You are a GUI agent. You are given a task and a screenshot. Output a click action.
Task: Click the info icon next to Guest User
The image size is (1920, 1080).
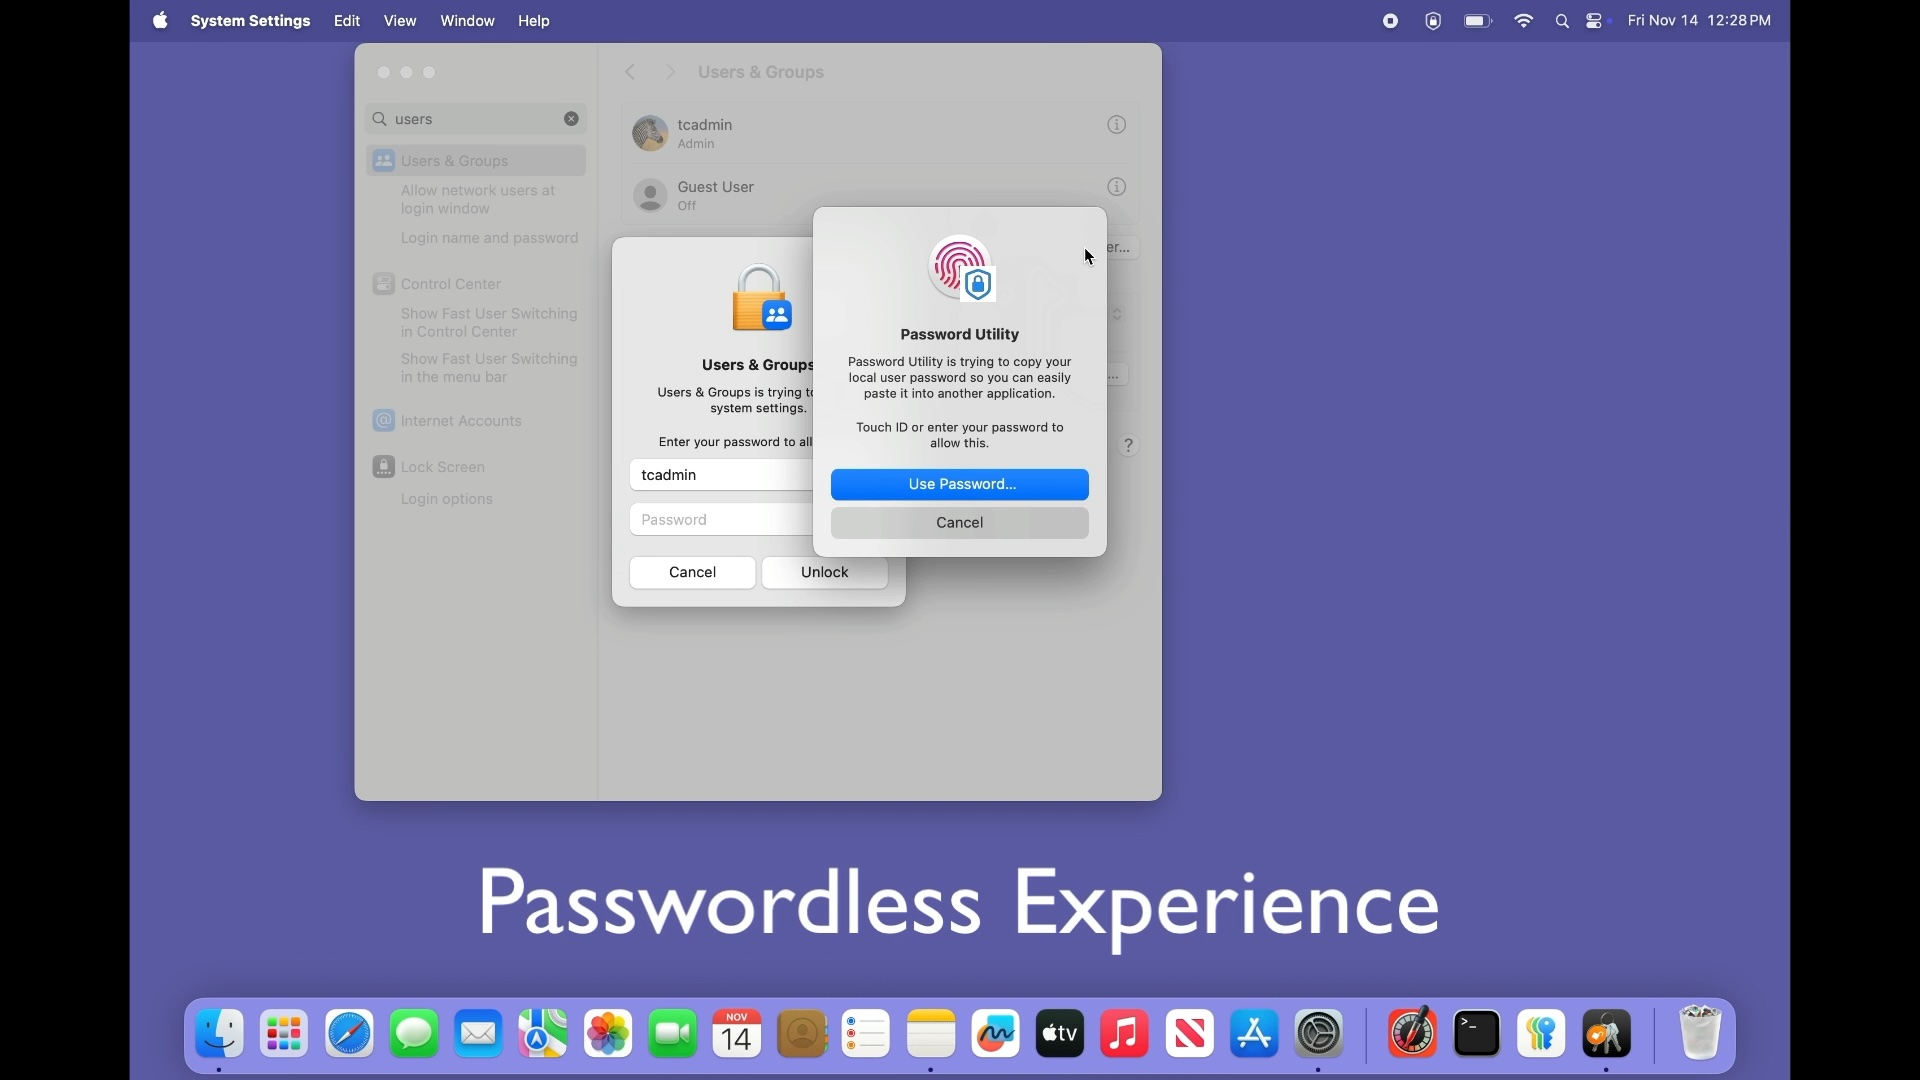[x=1116, y=186]
